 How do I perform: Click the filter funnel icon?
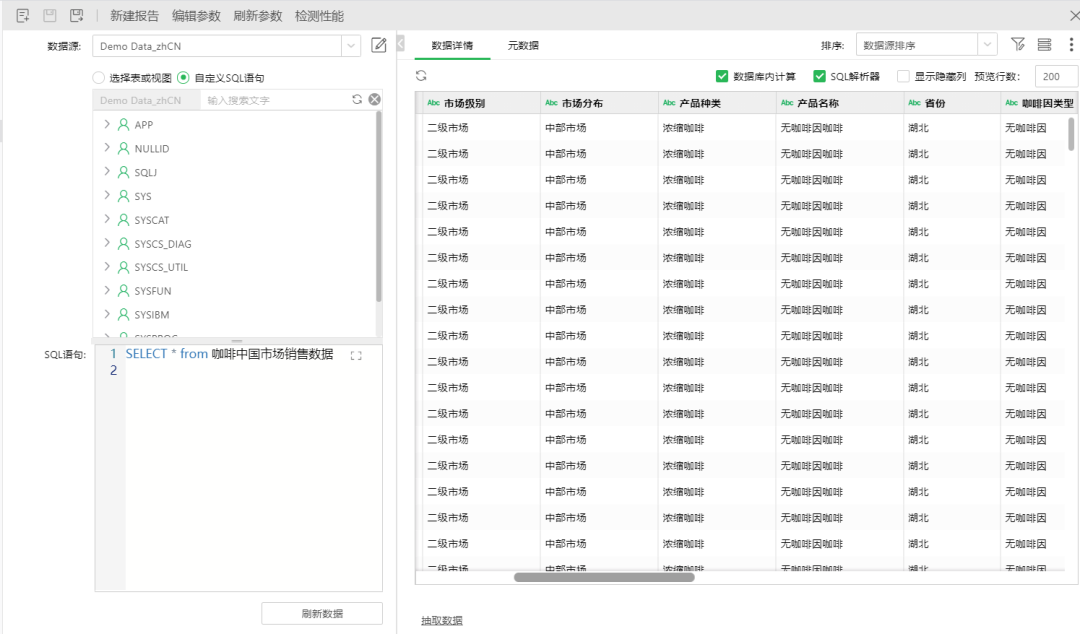[x=1018, y=45]
